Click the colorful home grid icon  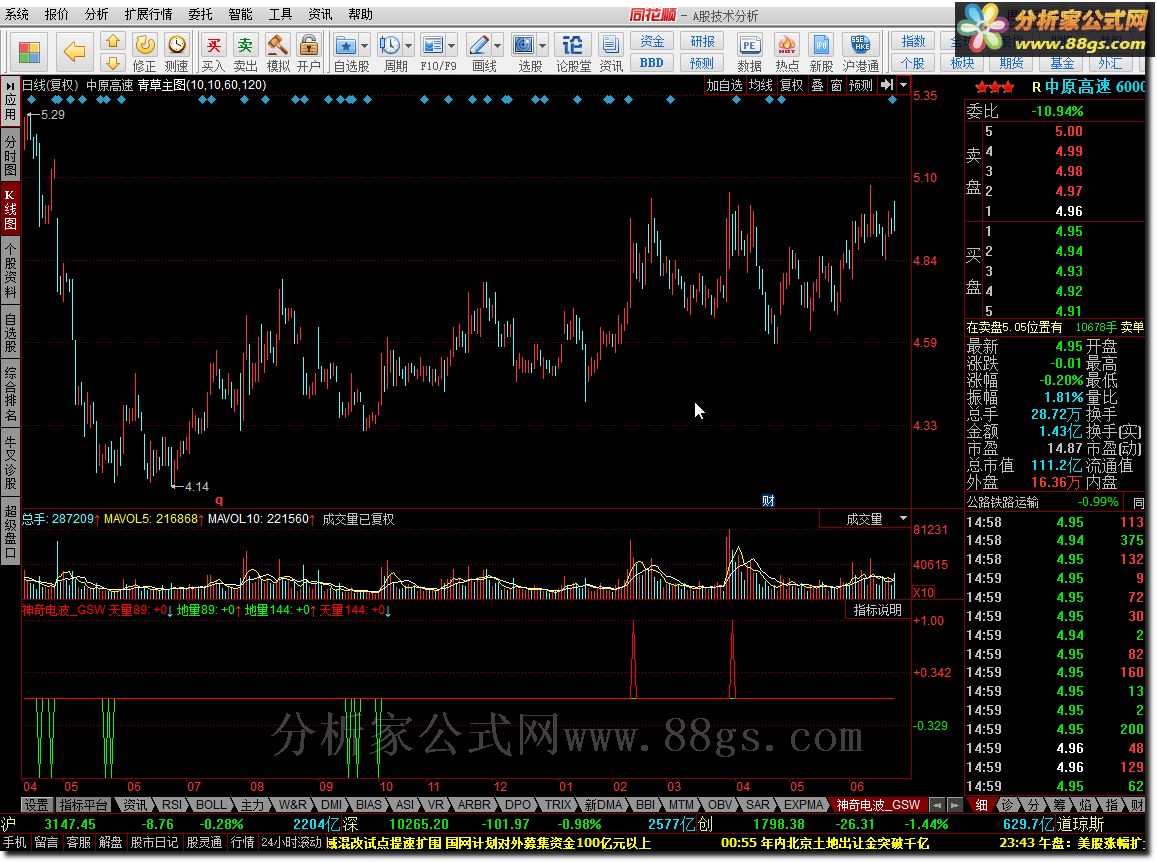pyautogui.click(x=30, y=52)
